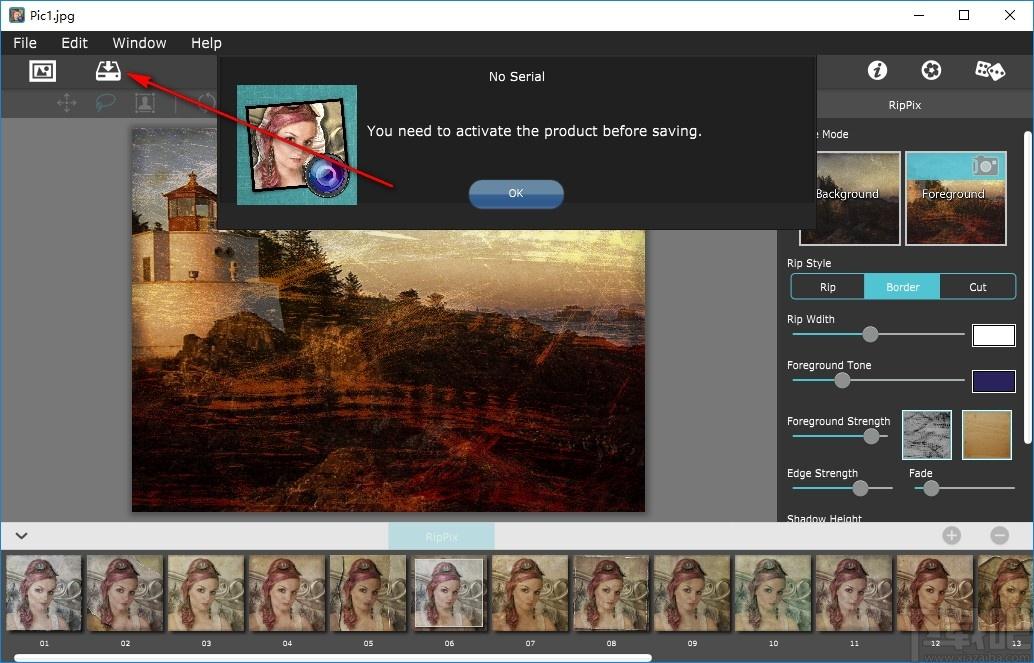Select the Rip style option

pyautogui.click(x=827, y=287)
